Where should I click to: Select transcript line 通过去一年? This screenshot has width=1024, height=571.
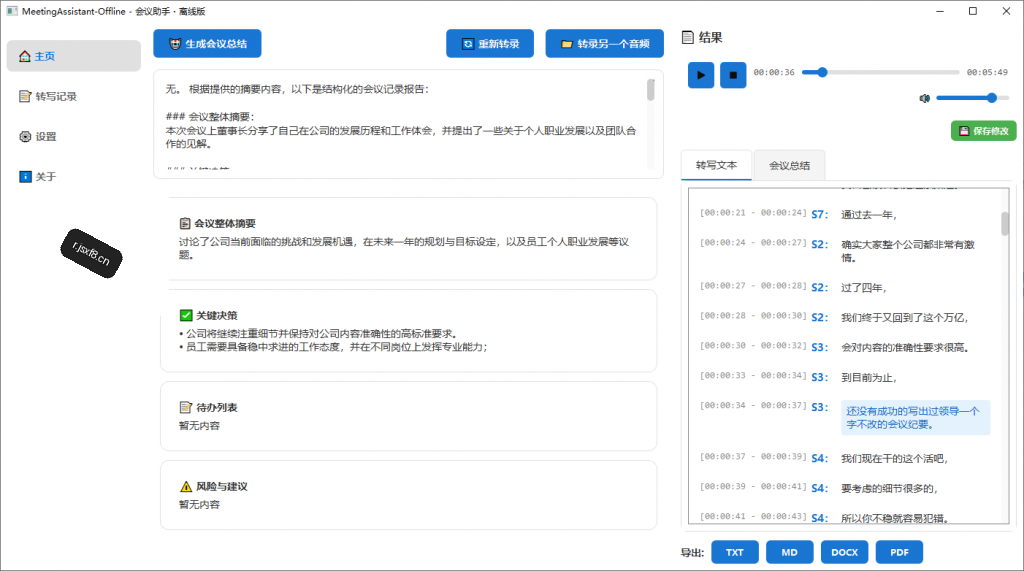pos(869,215)
